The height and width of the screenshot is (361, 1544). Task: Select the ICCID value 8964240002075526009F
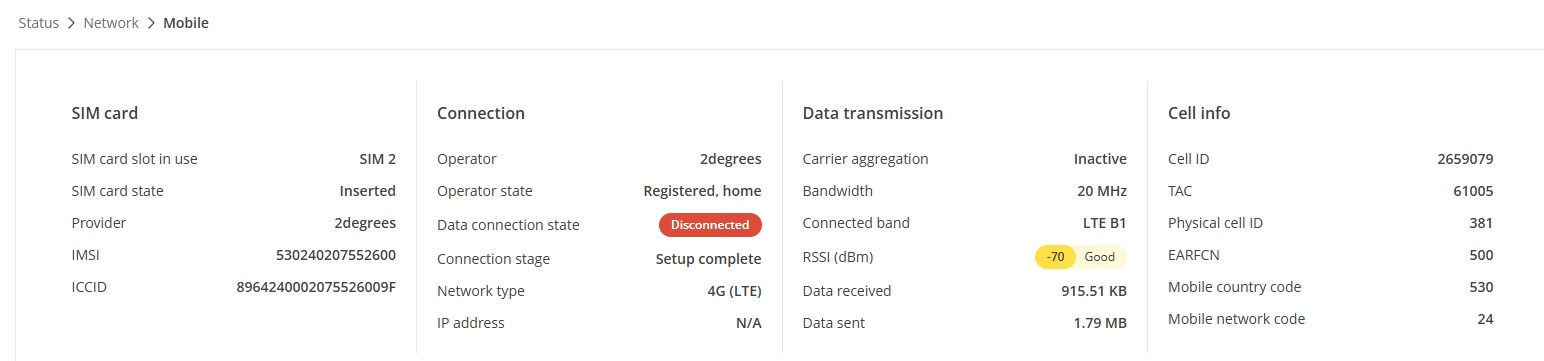316,287
